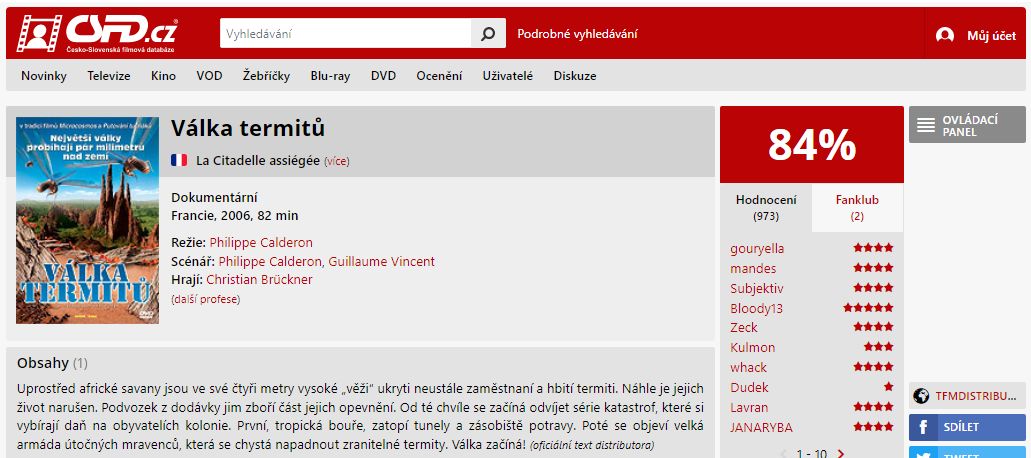Open user Lavran's profile
This screenshot has width=1031, height=458.
point(749,407)
